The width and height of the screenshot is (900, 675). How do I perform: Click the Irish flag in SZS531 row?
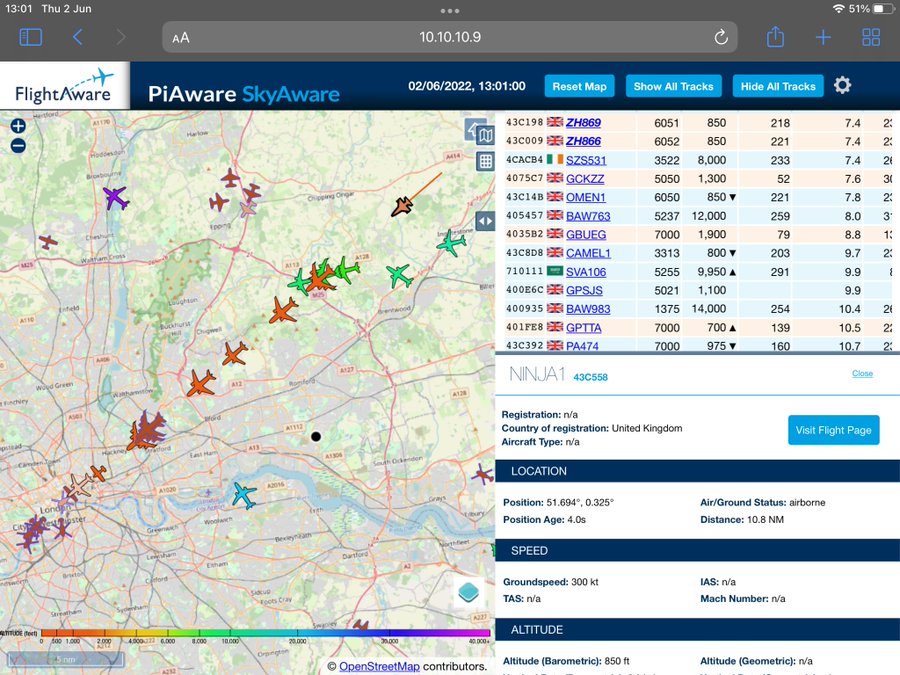[554, 159]
